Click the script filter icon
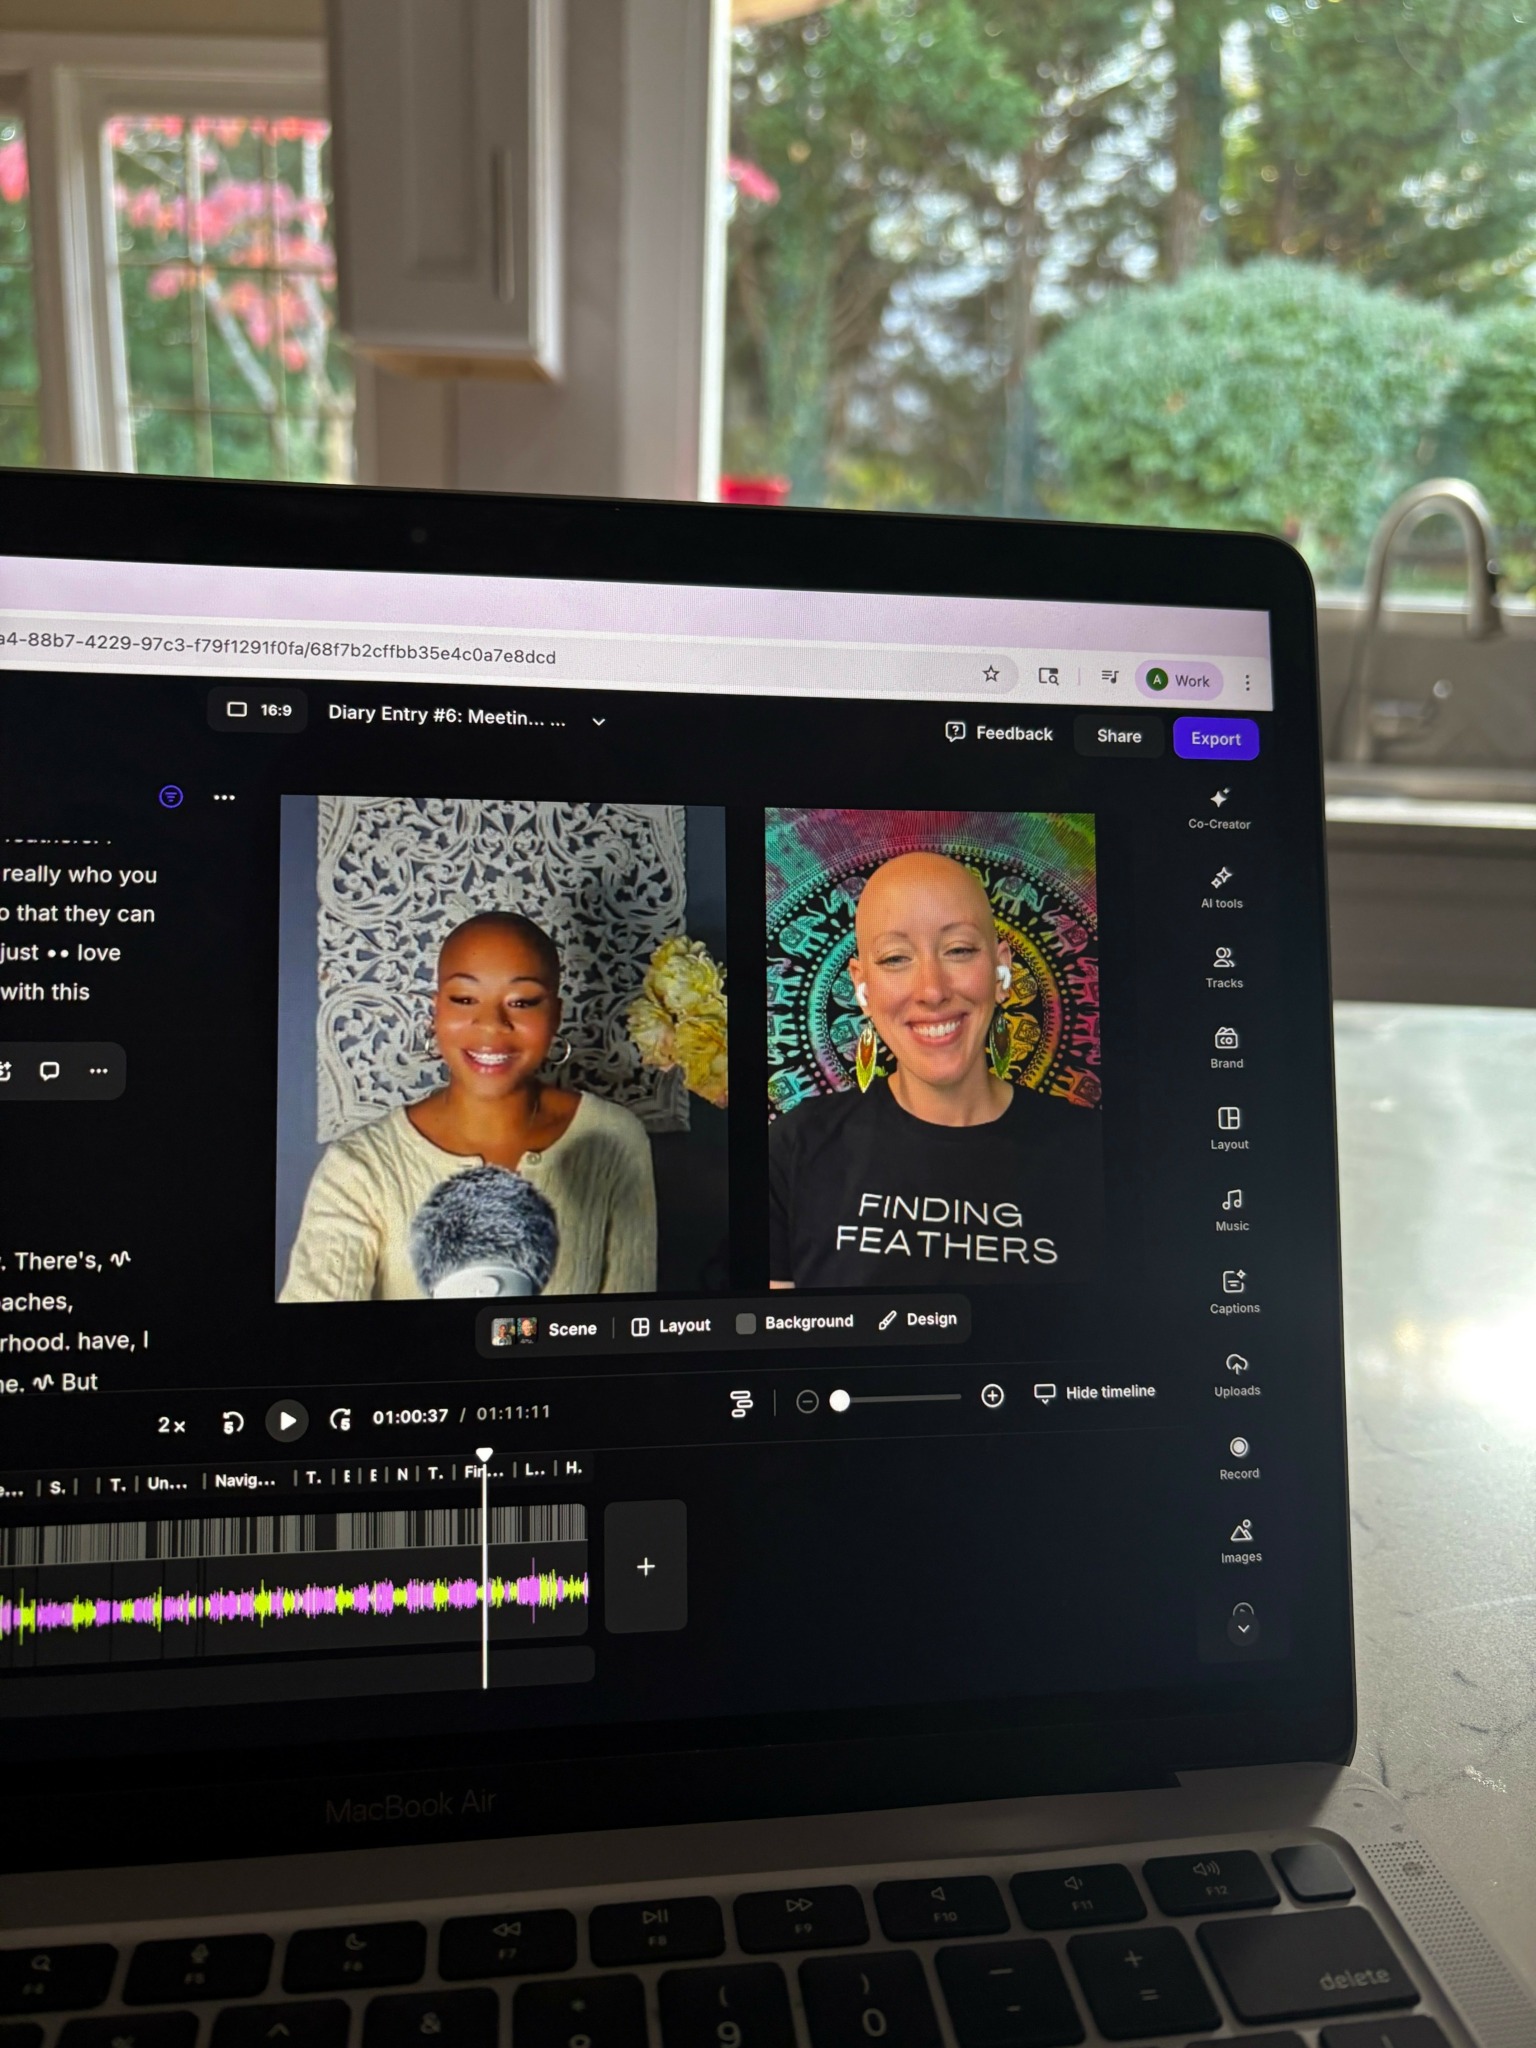The height and width of the screenshot is (2048, 1536). pyautogui.click(x=171, y=796)
